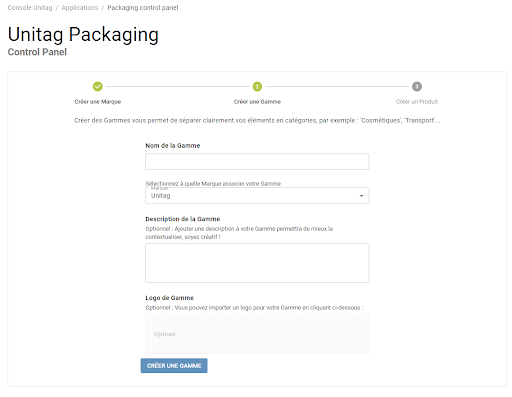The width and height of the screenshot is (512, 397).
Task: Click the Nom de la Gamme label
Action: point(173,146)
